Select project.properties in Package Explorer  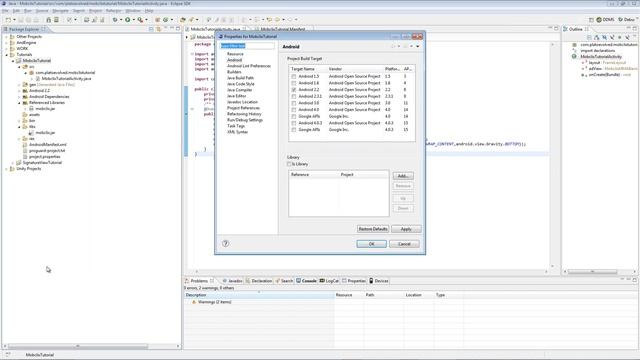(44, 157)
